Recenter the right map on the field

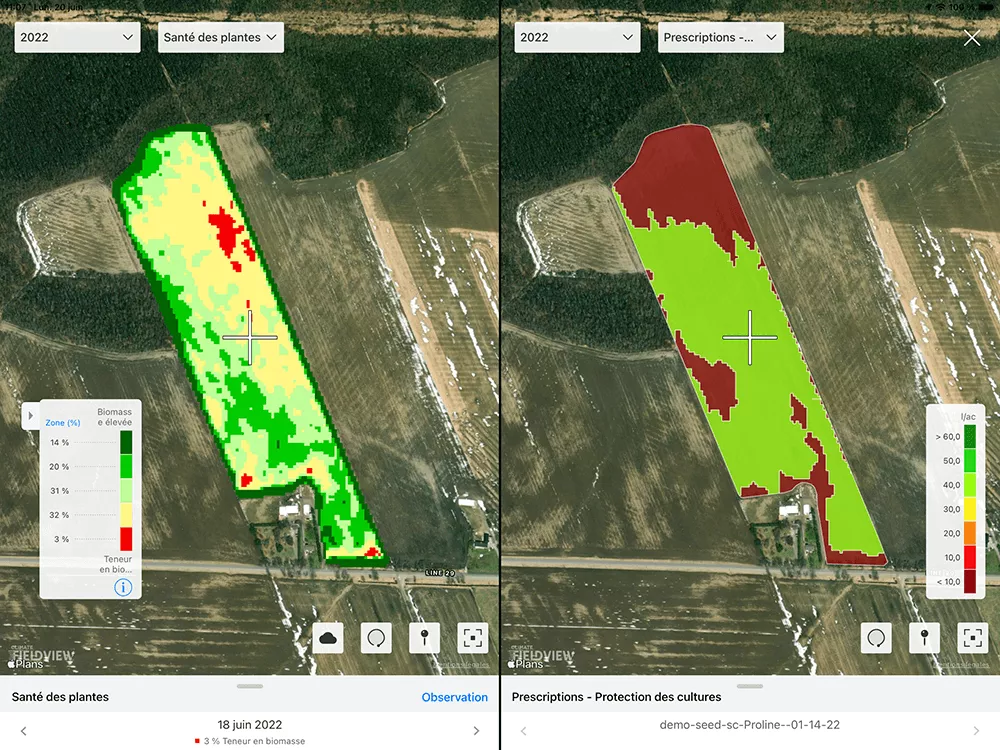(x=973, y=637)
